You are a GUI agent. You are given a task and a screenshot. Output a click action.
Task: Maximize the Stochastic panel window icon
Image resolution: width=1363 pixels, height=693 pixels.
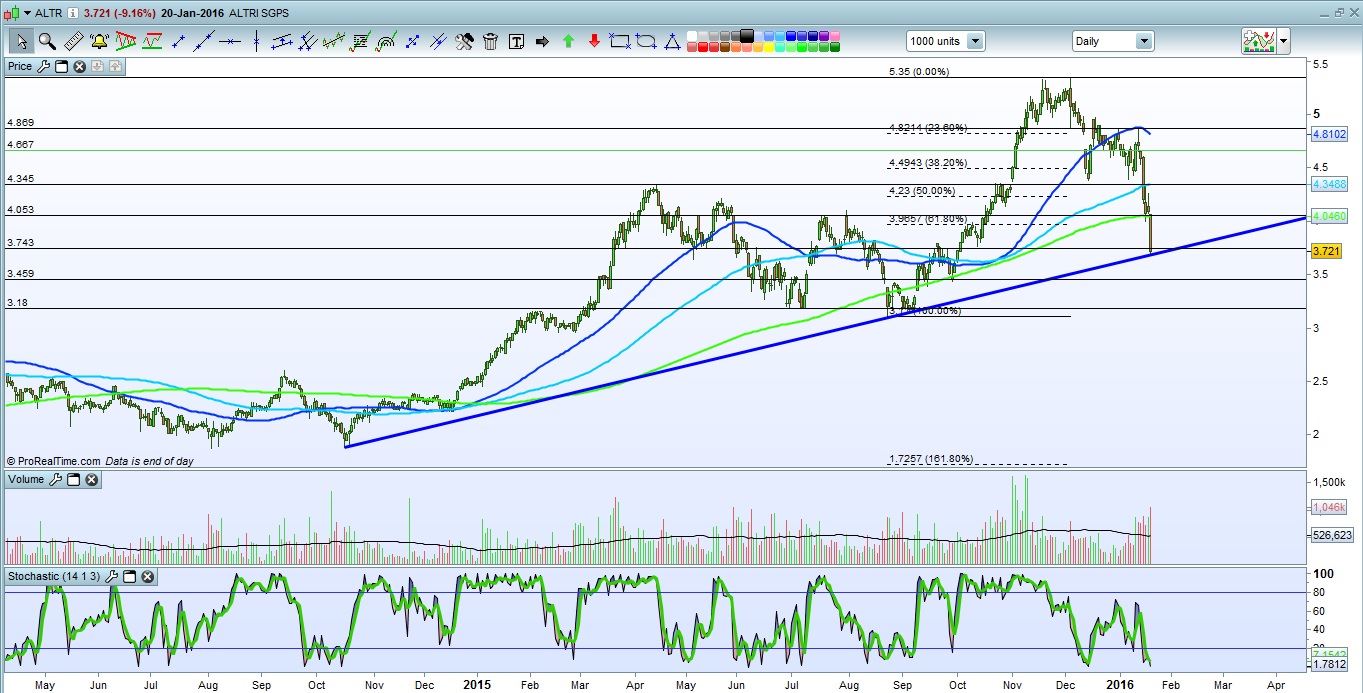129,577
